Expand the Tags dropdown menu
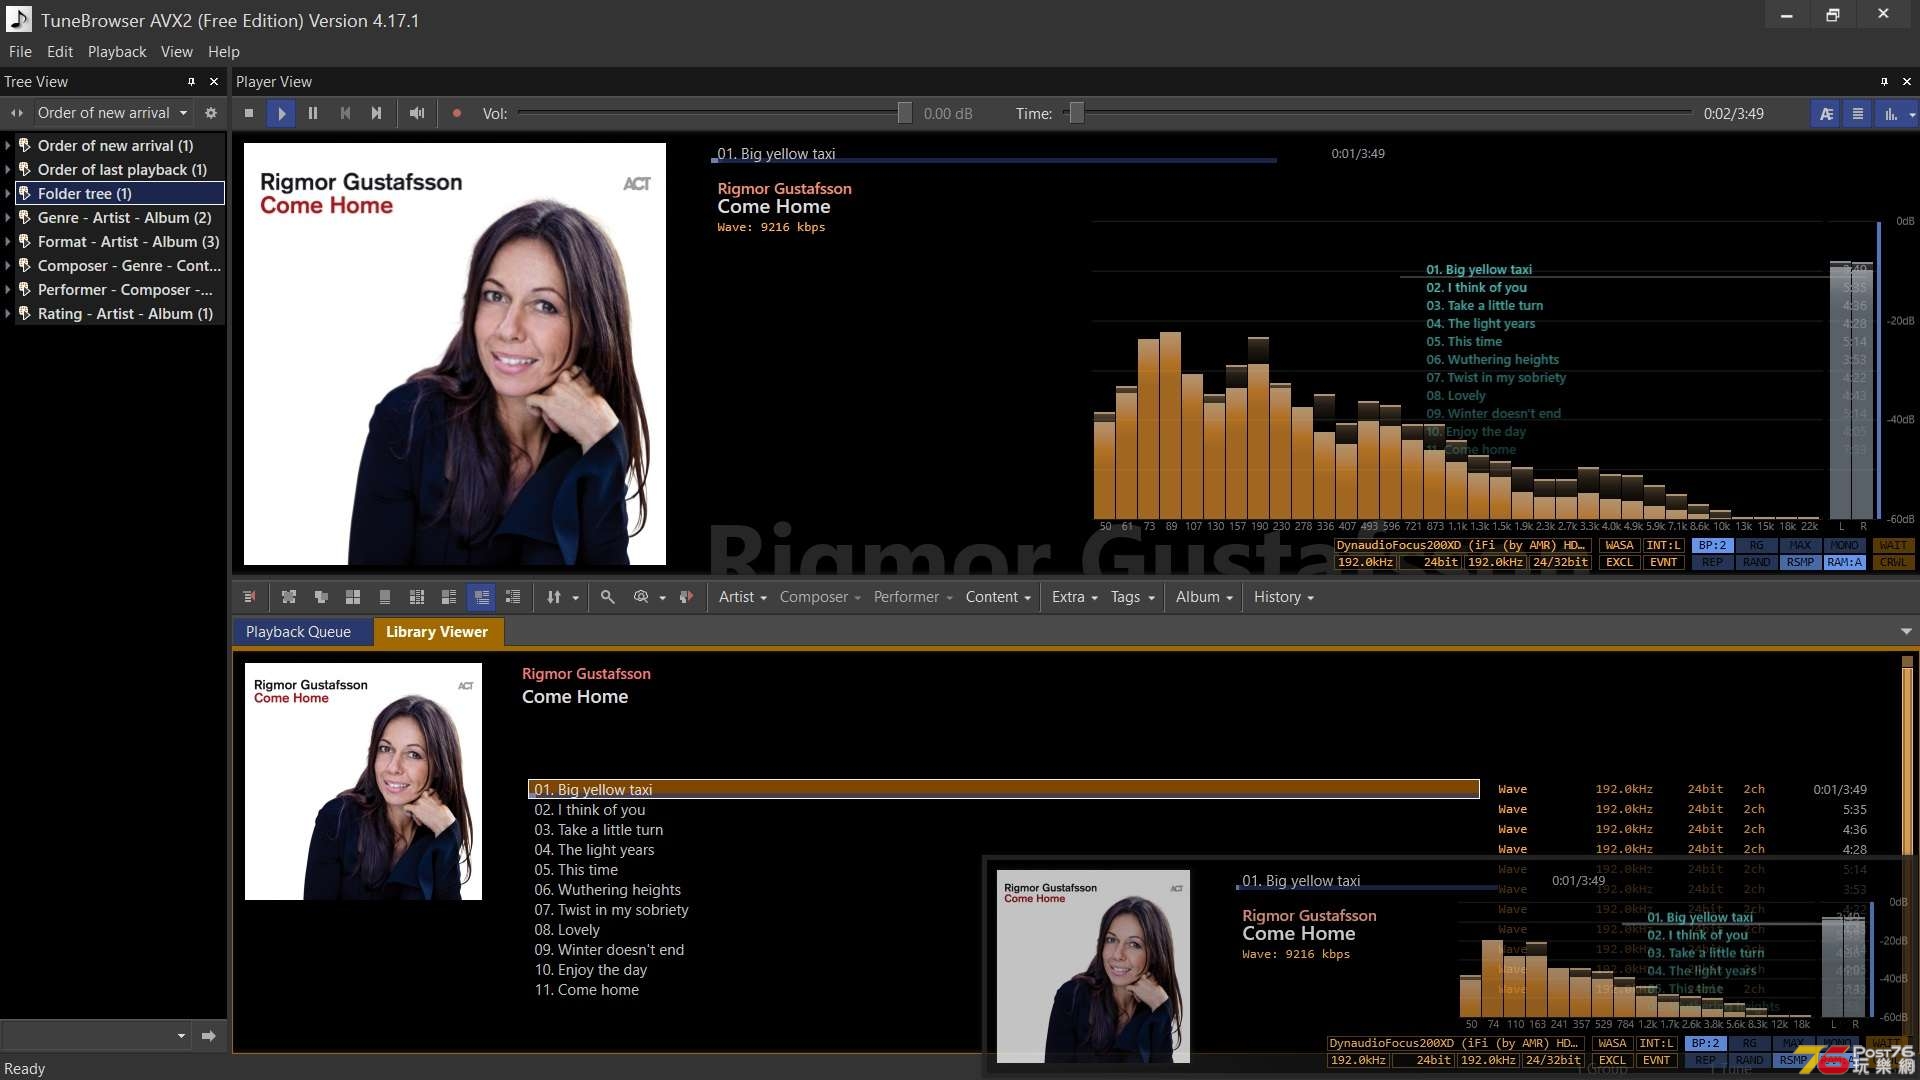Image resolution: width=1920 pixels, height=1080 pixels. click(1129, 596)
